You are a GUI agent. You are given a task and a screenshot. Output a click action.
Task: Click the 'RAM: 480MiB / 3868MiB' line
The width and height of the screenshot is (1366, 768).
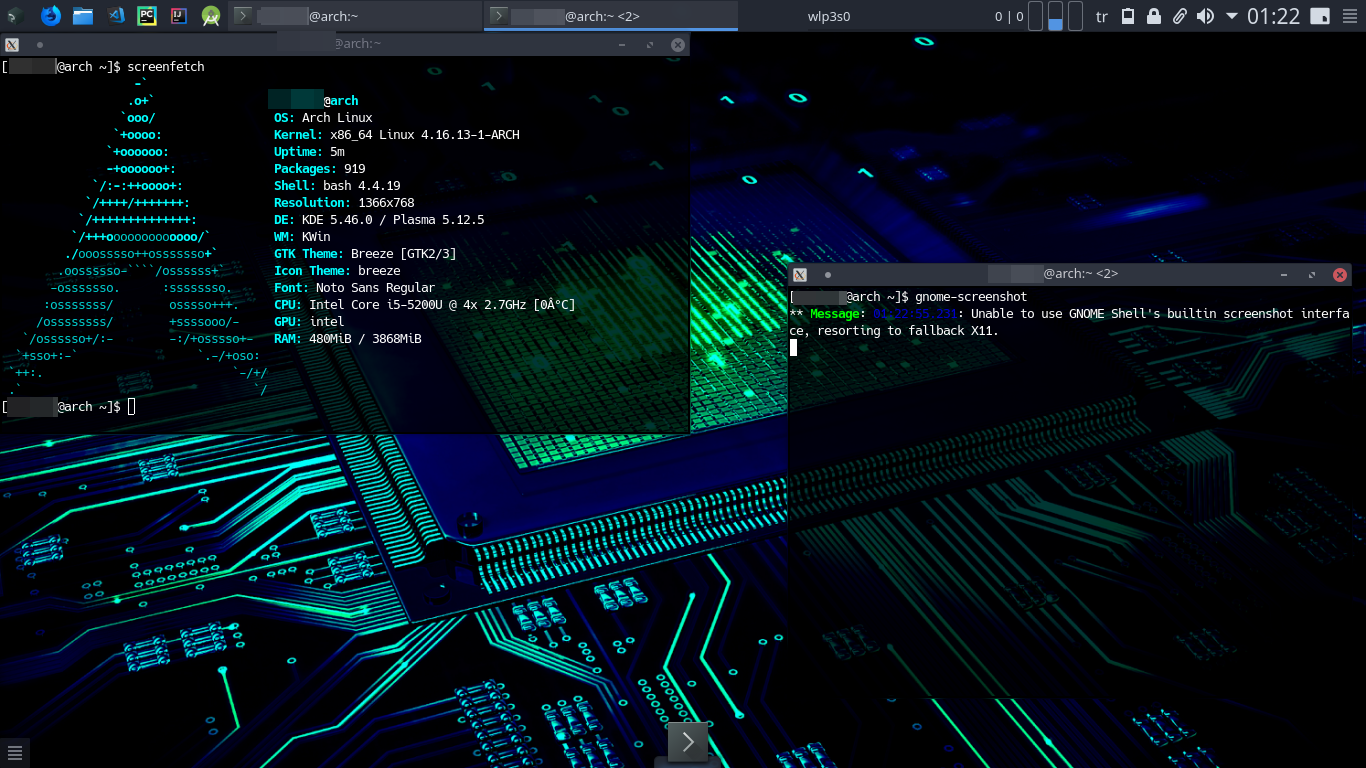(348, 339)
